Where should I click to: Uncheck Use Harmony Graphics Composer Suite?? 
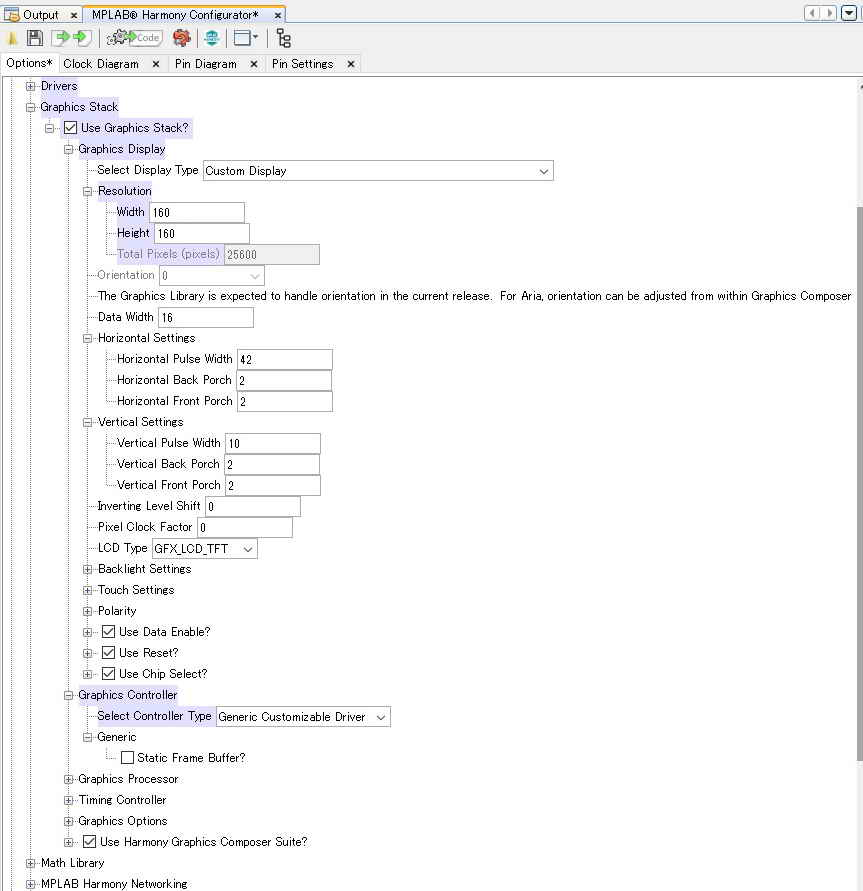(89, 842)
